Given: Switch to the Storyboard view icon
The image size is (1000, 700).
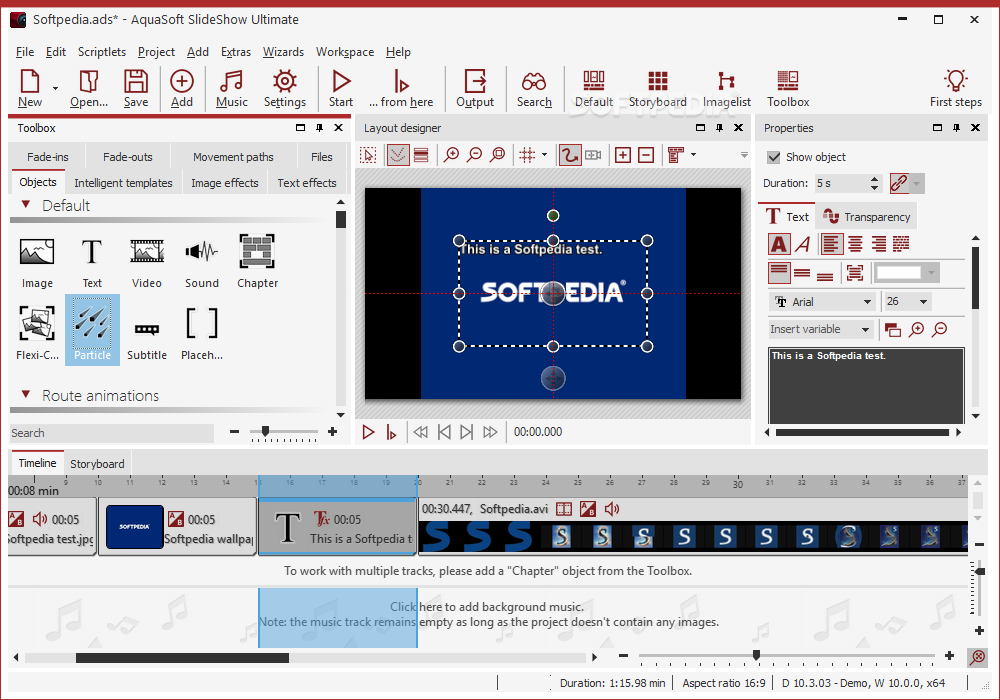Looking at the screenshot, I should pyautogui.click(x=658, y=89).
